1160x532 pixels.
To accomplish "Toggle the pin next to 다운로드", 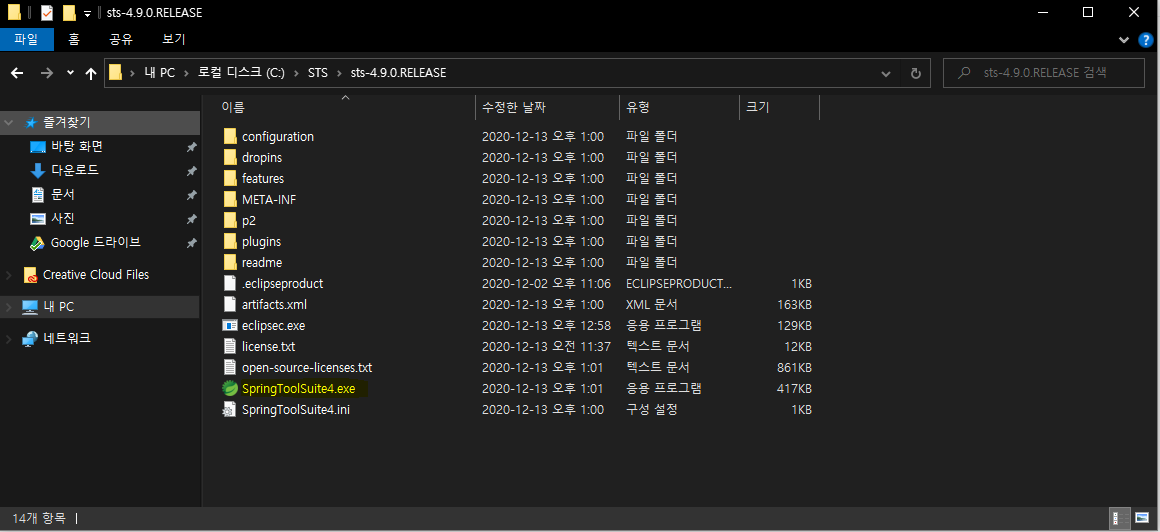I will (192, 171).
